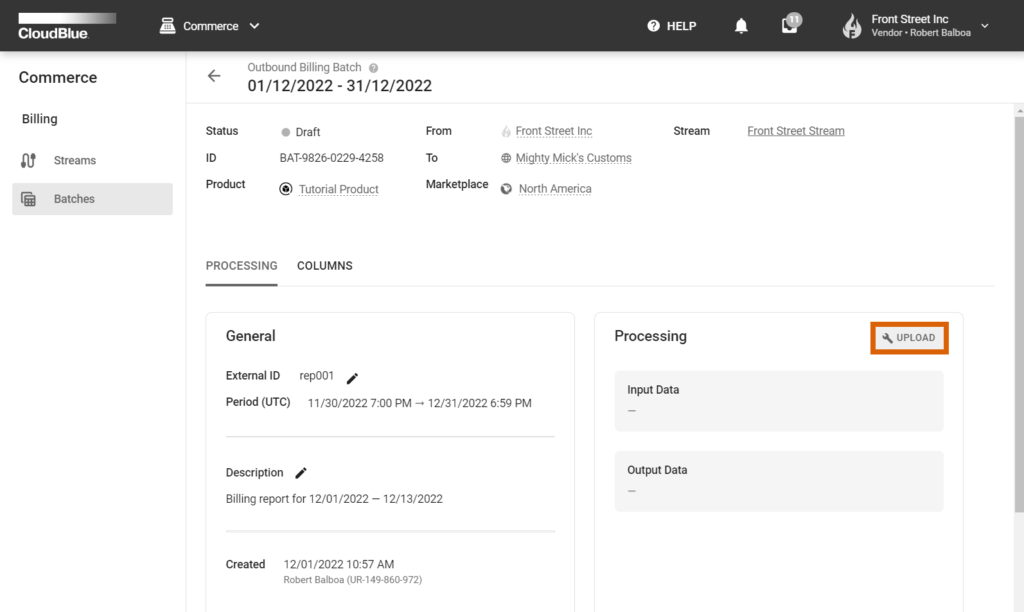Click the Billing report description text
Image resolution: width=1024 pixels, height=612 pixels.
click(334, 499)
